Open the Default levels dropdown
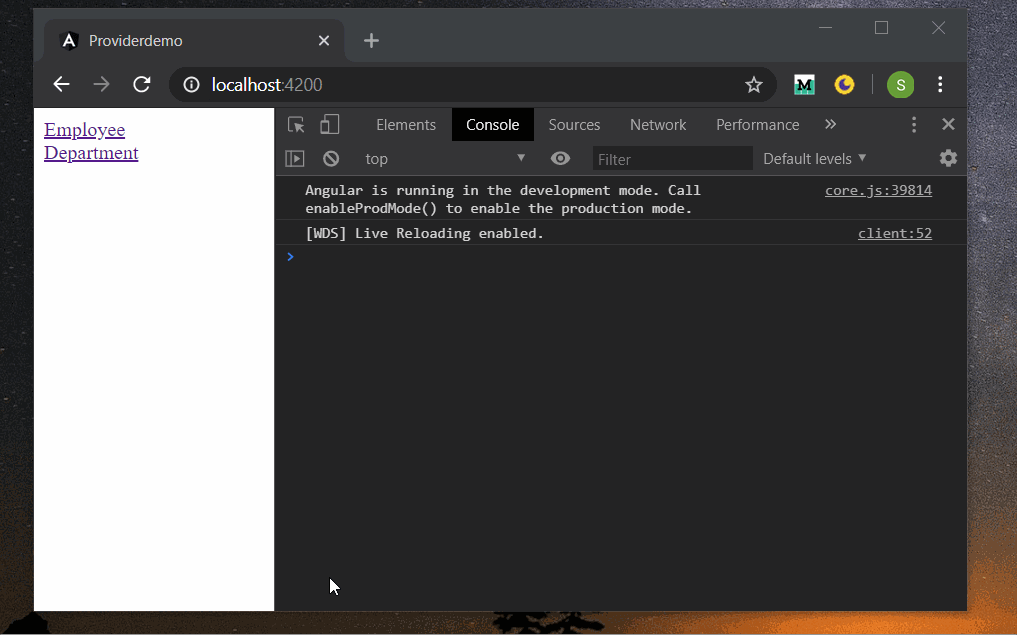The height and width of the screenshot is (635, 1017). pos(813,158)
